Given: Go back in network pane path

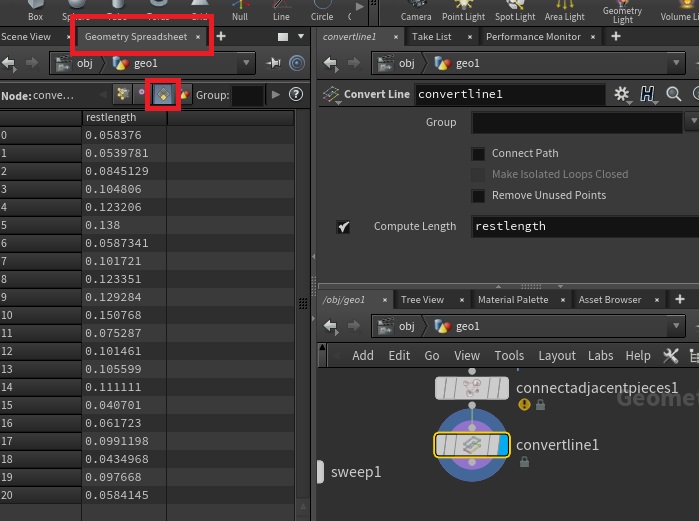Looking at the screenshot, I should click(330, 326).
